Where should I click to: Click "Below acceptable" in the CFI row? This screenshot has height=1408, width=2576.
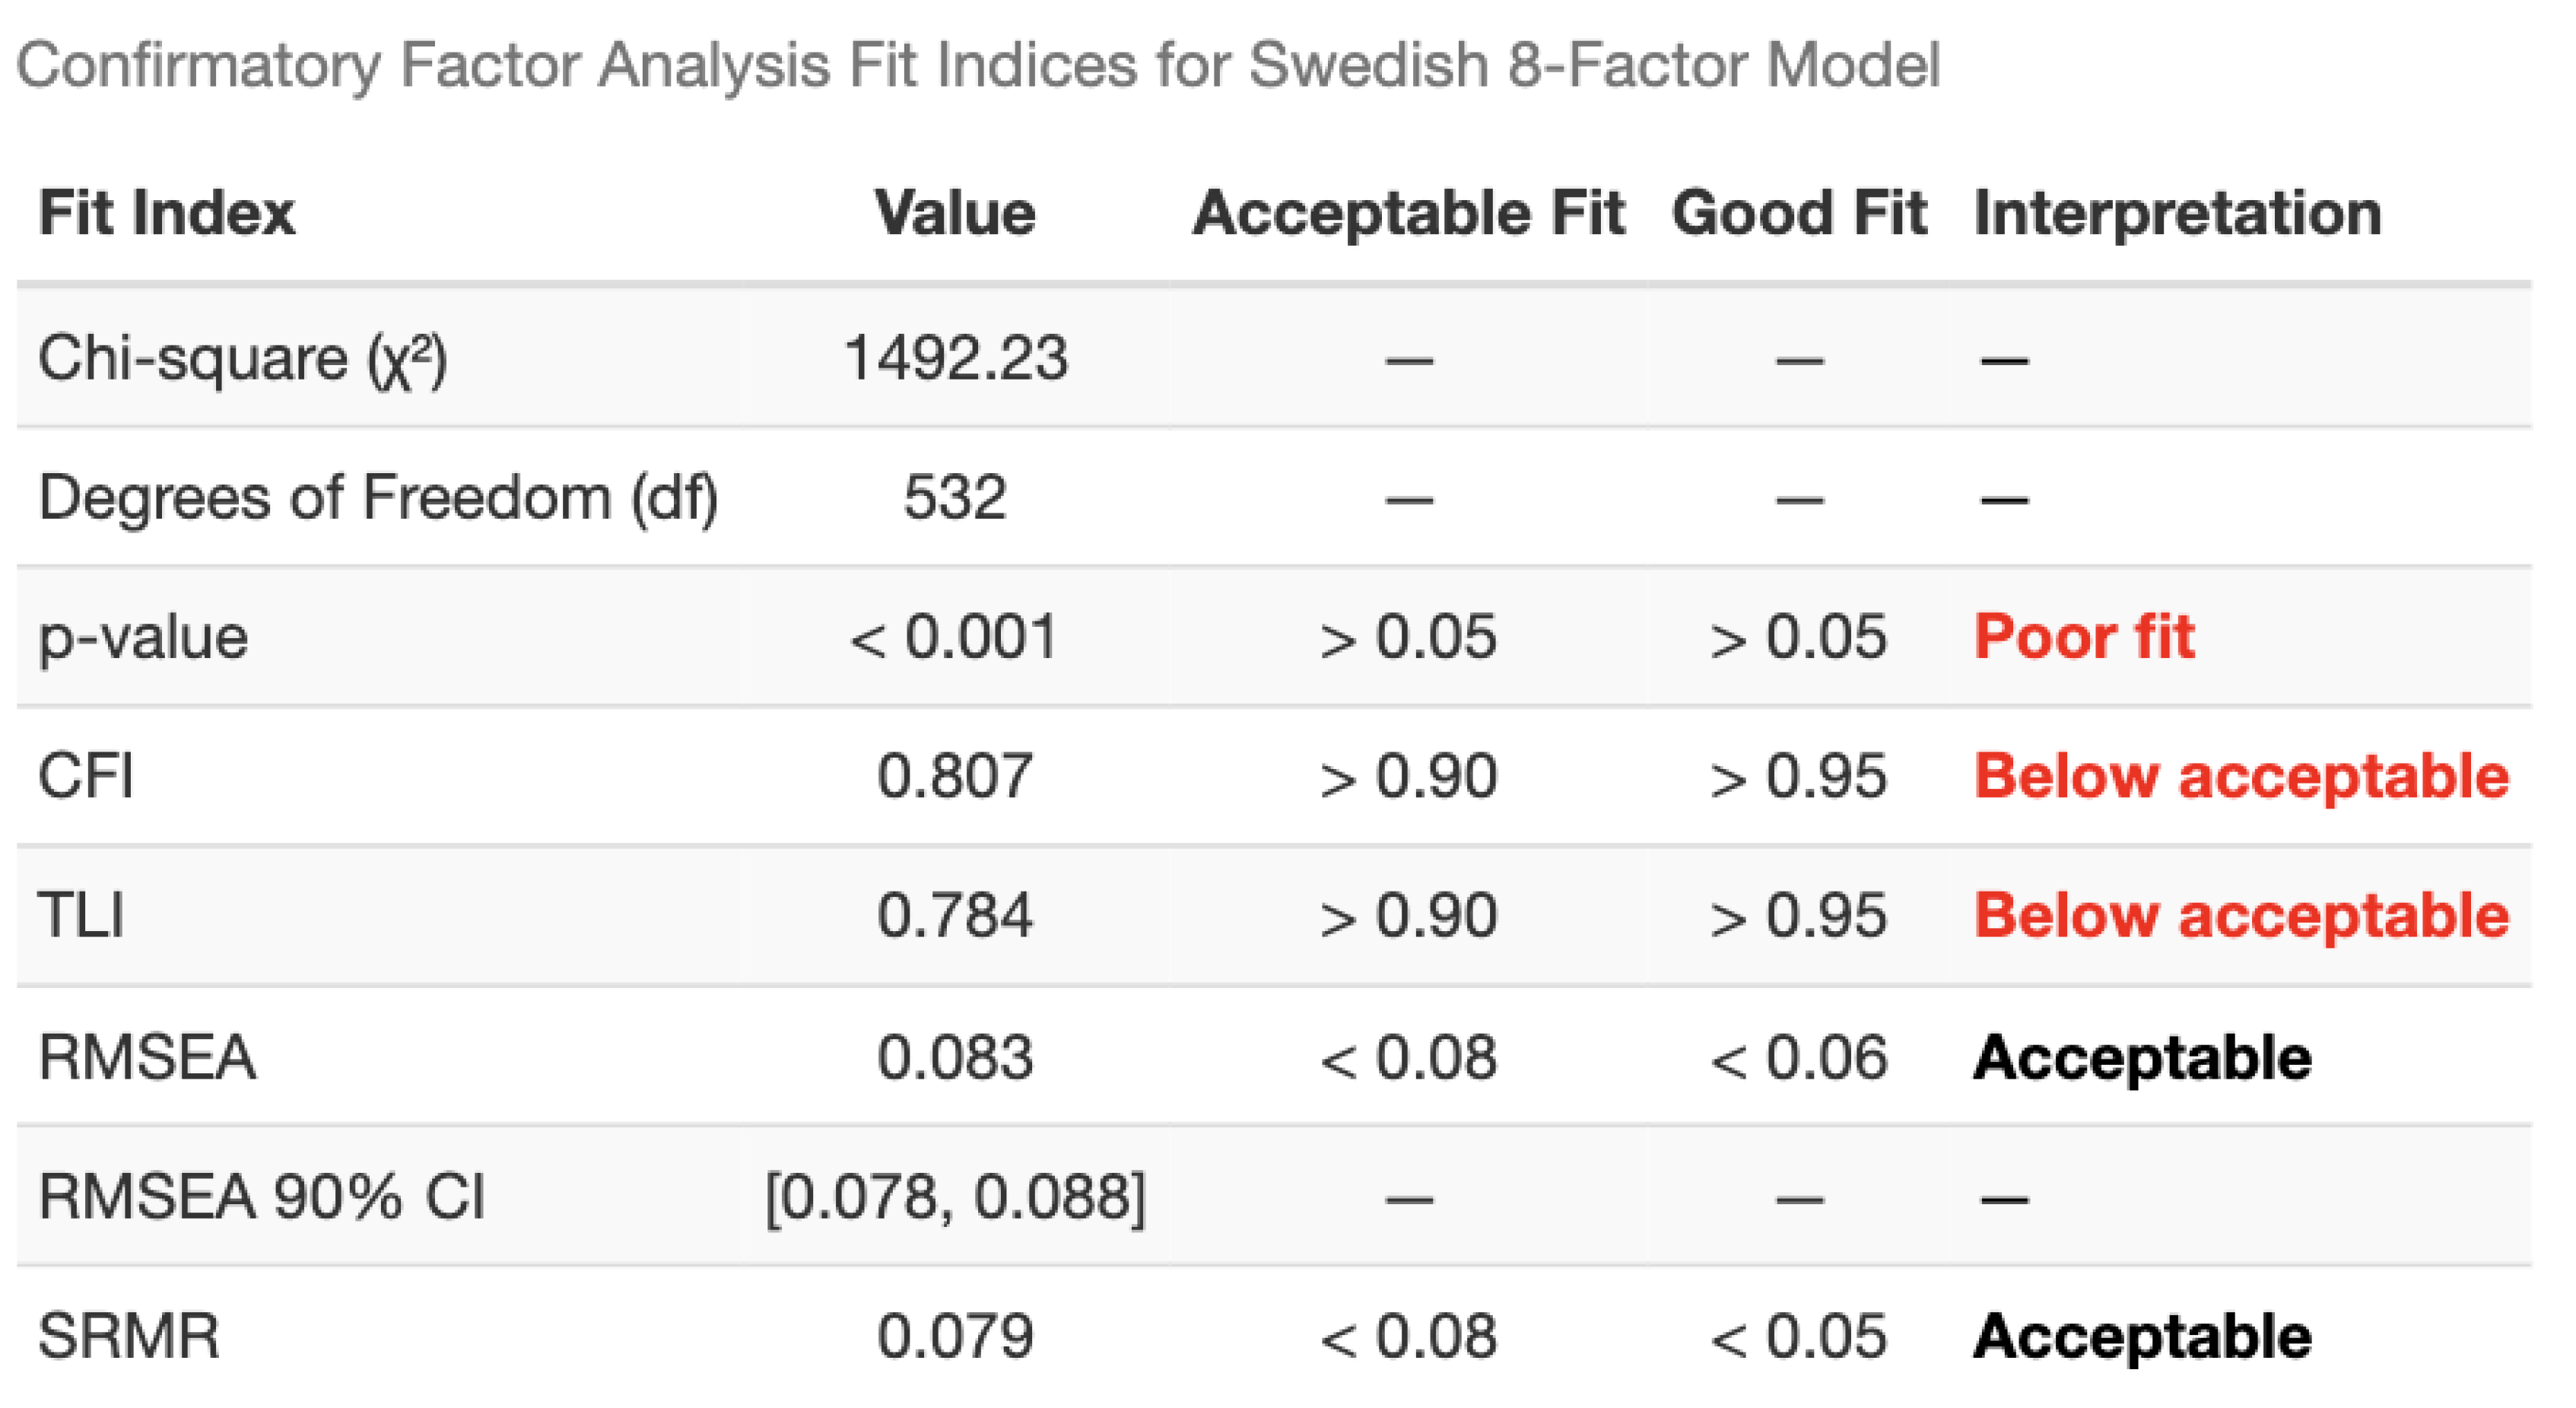pos(2241,776)
